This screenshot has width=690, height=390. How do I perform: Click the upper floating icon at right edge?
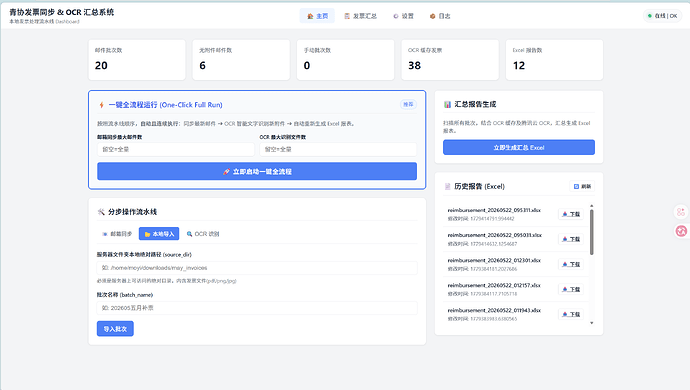[x=681, y=212]
